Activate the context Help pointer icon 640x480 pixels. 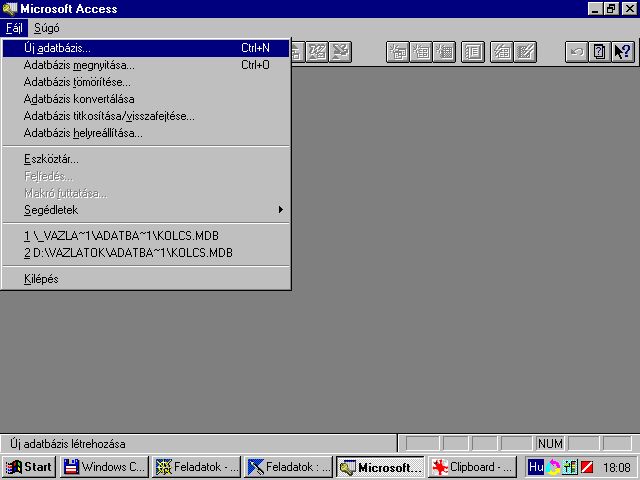click(623, 52)
